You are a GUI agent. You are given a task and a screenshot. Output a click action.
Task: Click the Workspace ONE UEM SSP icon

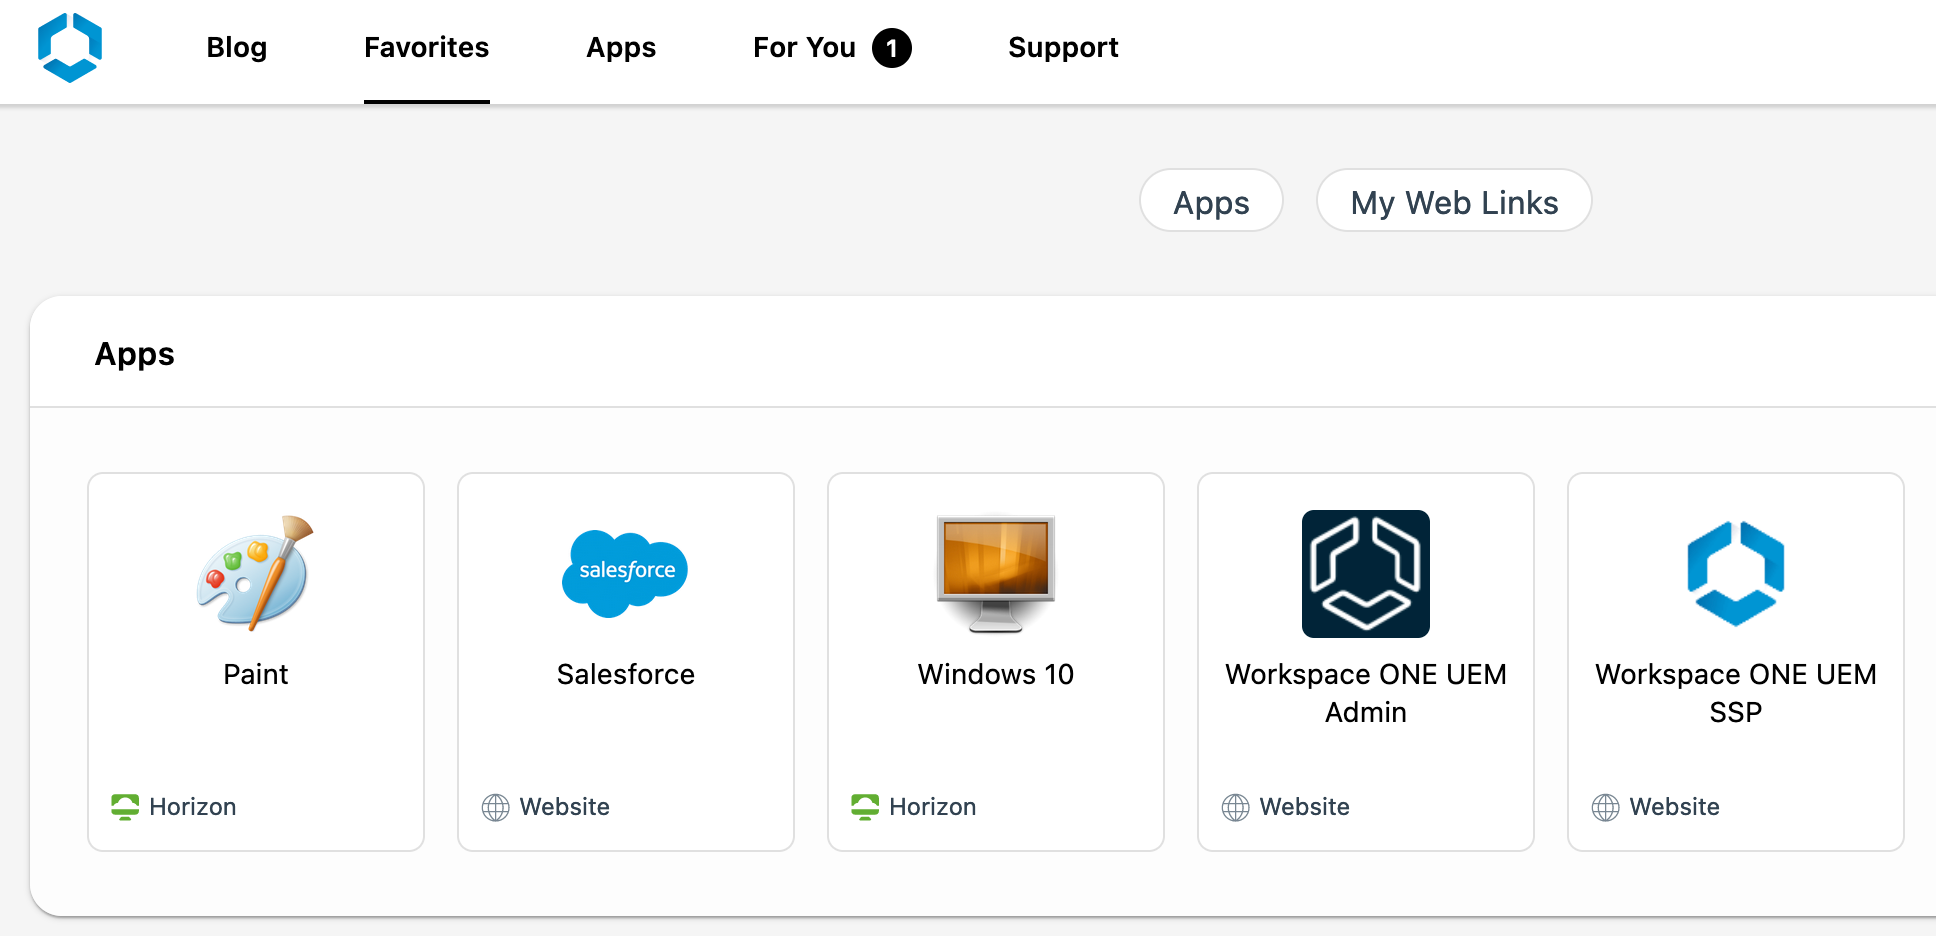1735,573
